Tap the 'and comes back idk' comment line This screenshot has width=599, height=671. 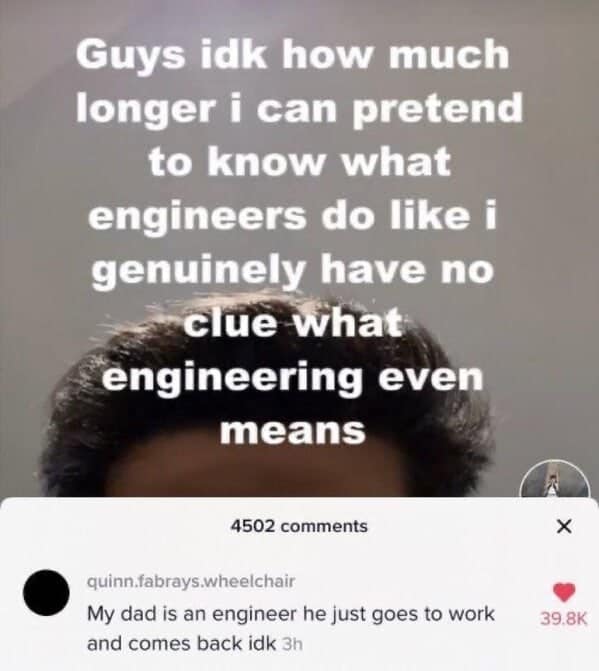click(182, 644)
